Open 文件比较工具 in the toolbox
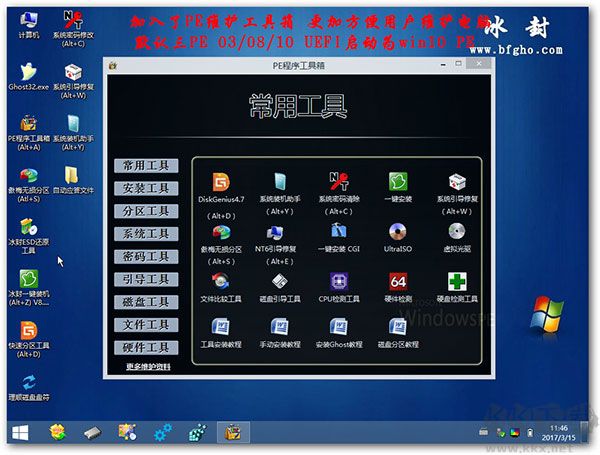The height and width of the screenshot is (455, 600). (220, 282)
